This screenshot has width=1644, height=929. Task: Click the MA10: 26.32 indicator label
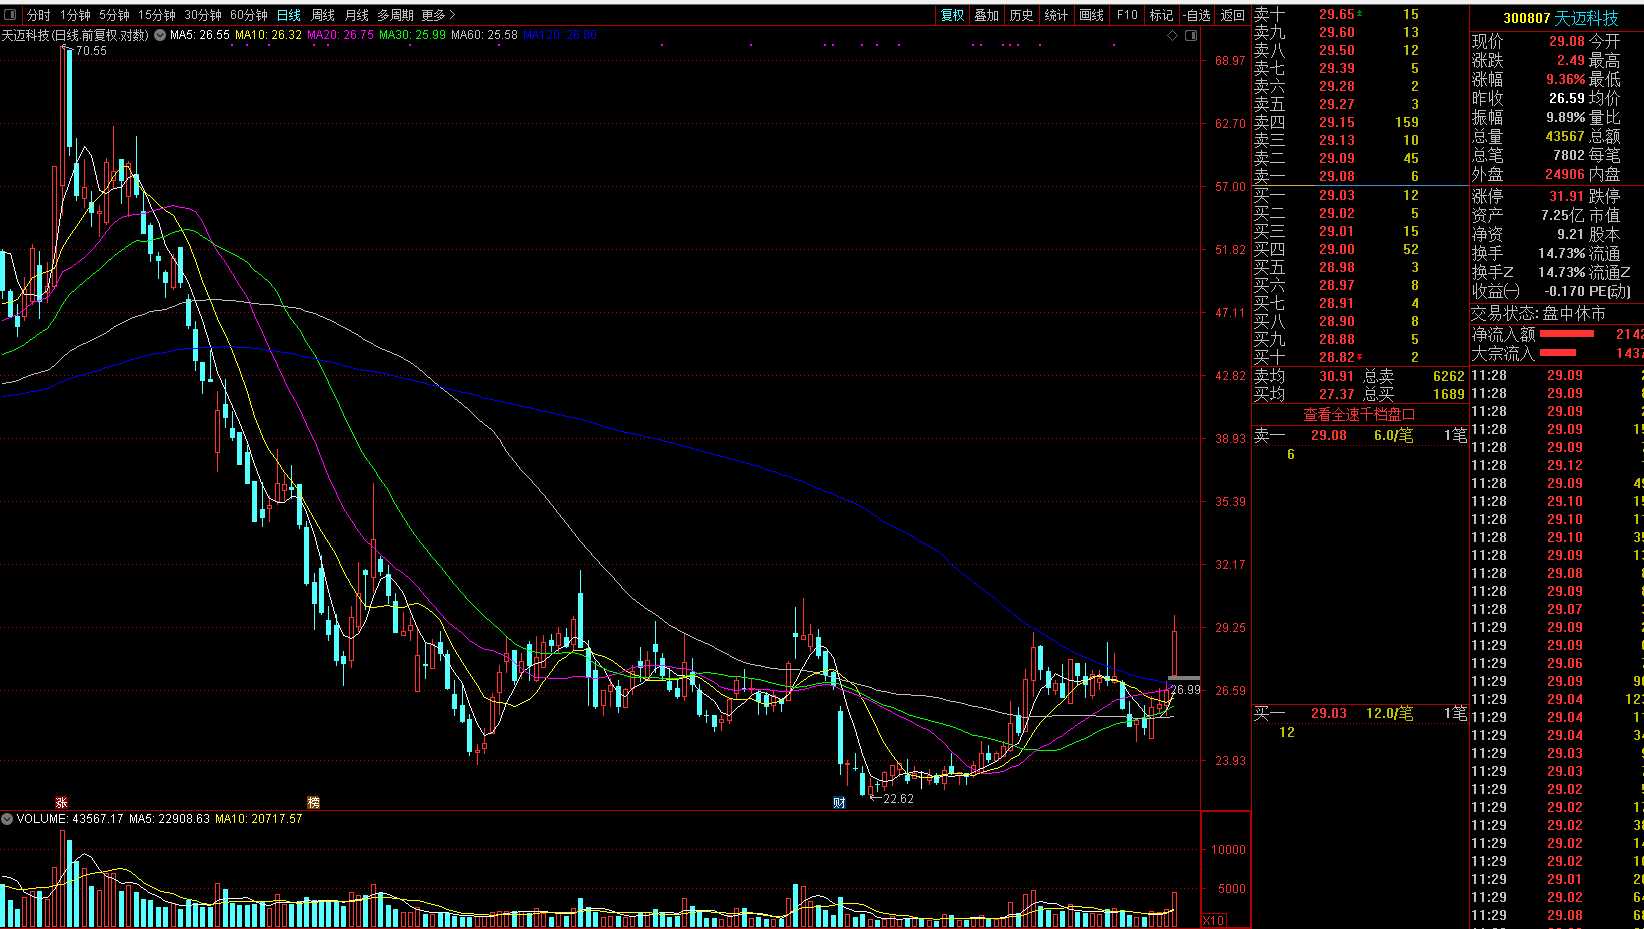tap(268, 35)
